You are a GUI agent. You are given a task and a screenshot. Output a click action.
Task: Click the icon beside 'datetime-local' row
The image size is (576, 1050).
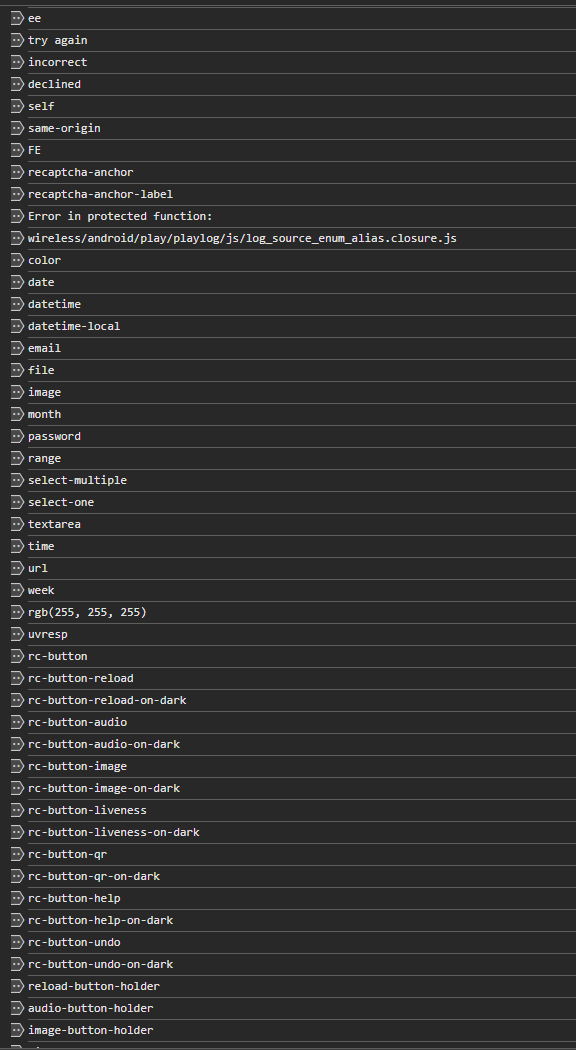[17, 326]
